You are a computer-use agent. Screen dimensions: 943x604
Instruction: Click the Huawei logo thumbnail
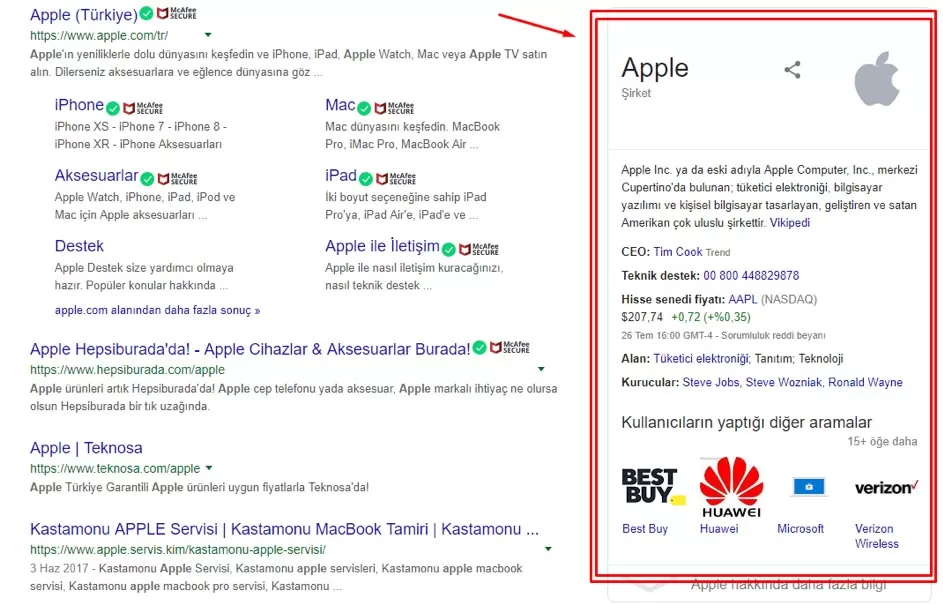731,487
